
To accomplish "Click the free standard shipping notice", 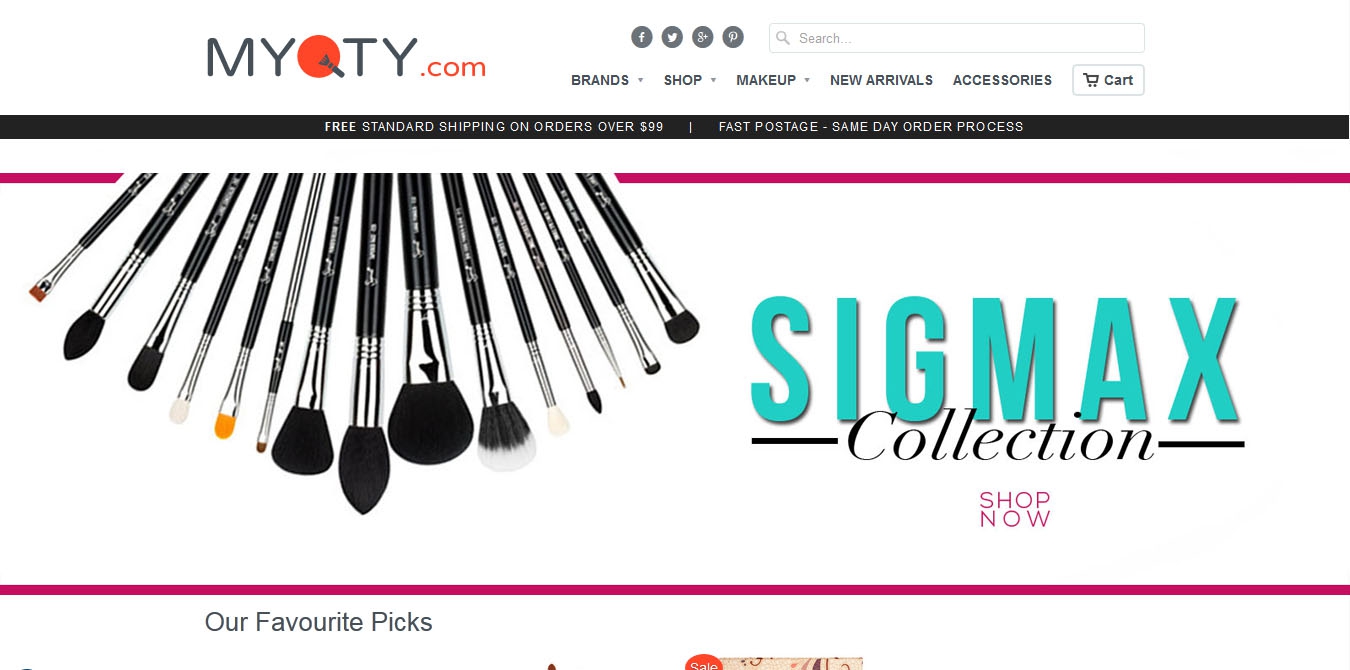I will click(x=494, y=127).
